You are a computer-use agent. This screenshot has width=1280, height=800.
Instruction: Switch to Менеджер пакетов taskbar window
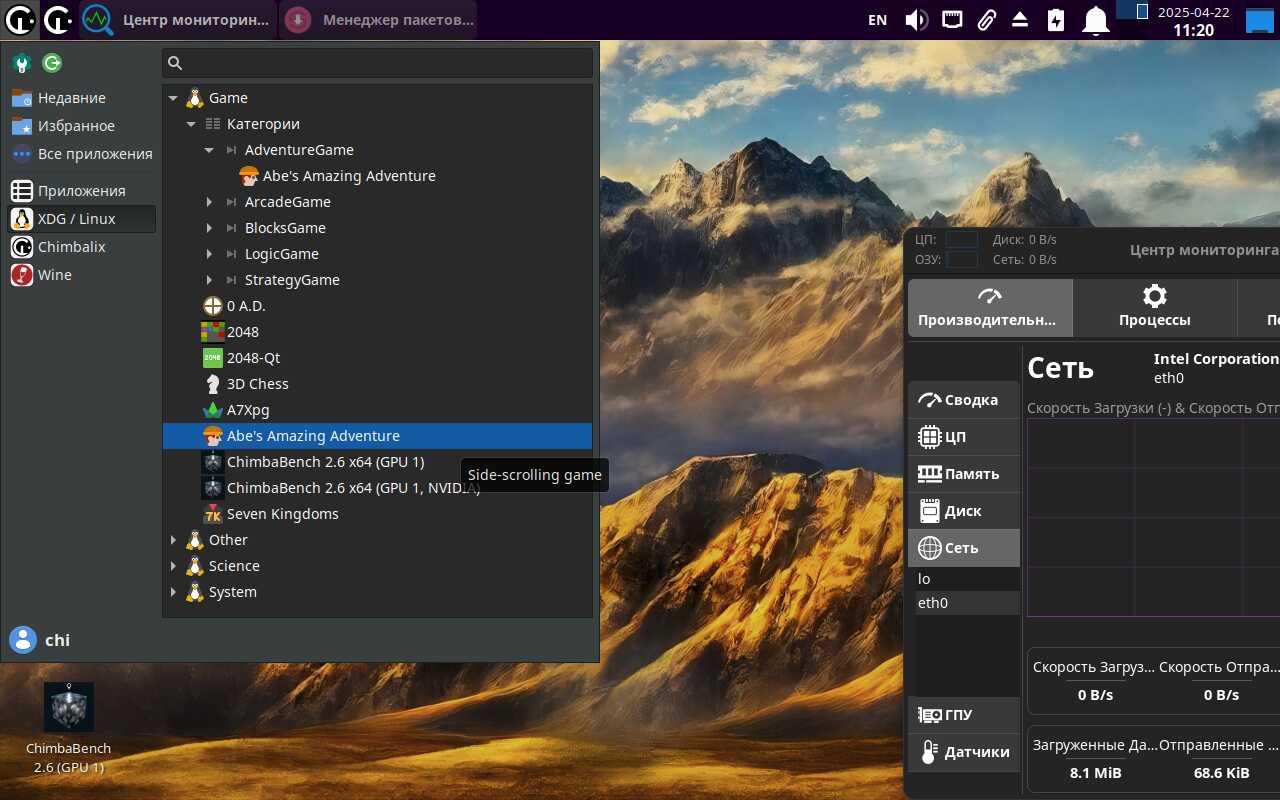[x=378, y=19]
